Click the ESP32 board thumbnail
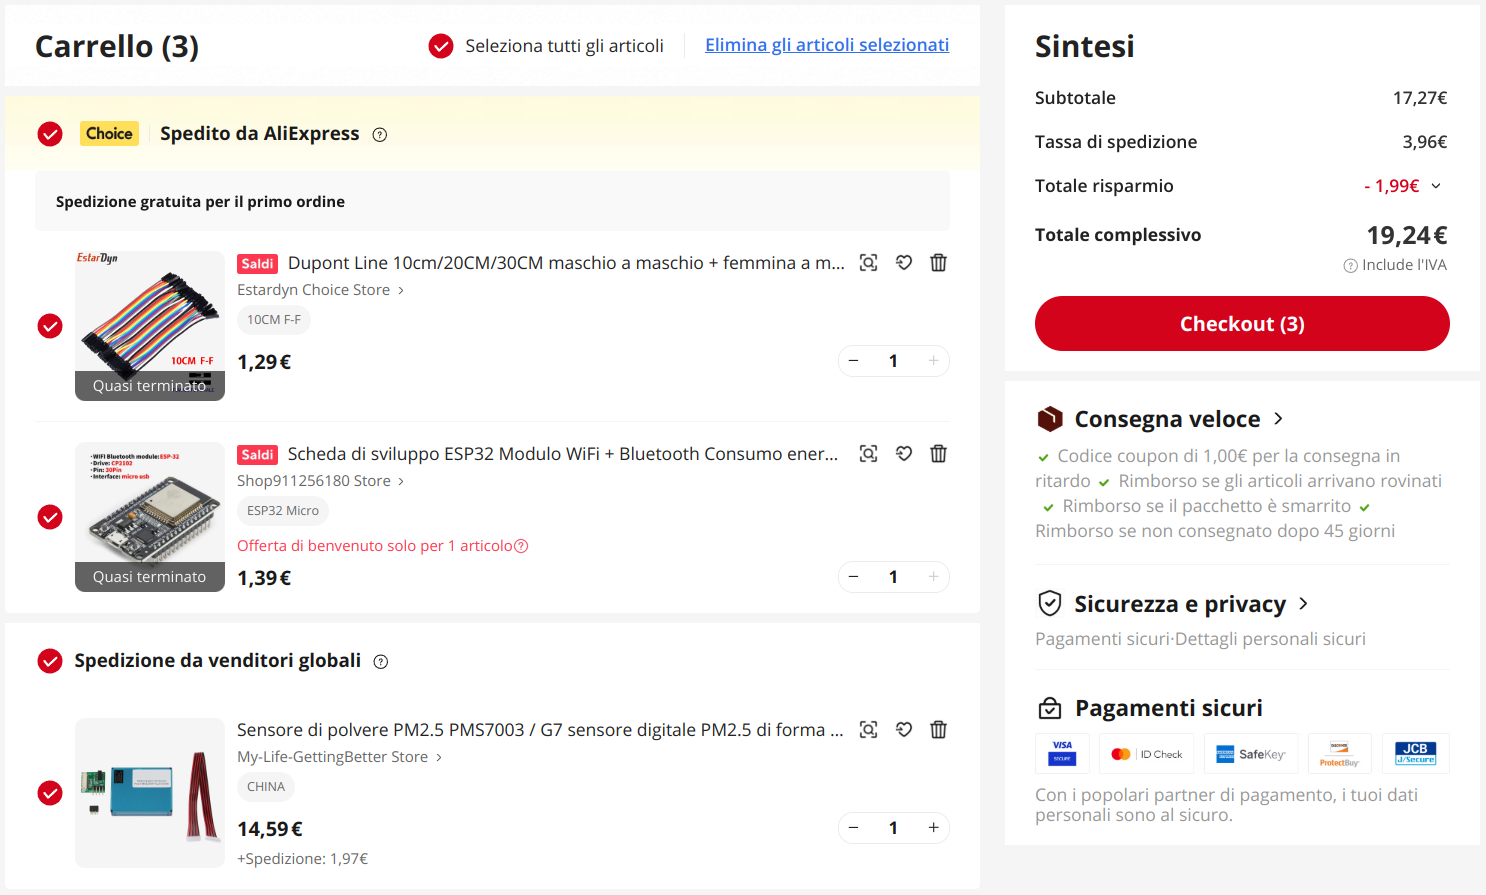 (x=150, y=517)
